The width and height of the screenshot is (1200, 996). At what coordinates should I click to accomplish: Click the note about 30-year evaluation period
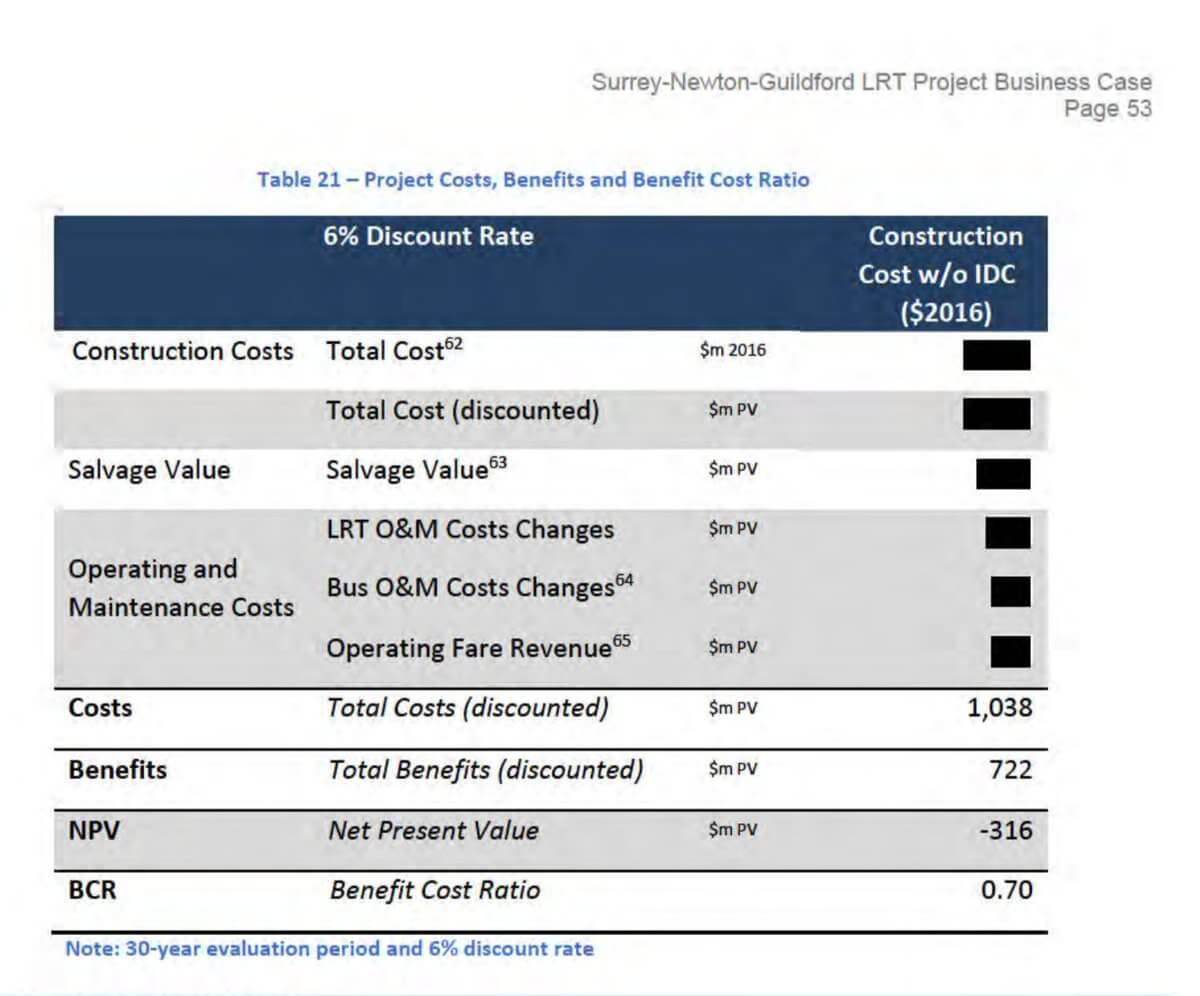click(329, 948)
